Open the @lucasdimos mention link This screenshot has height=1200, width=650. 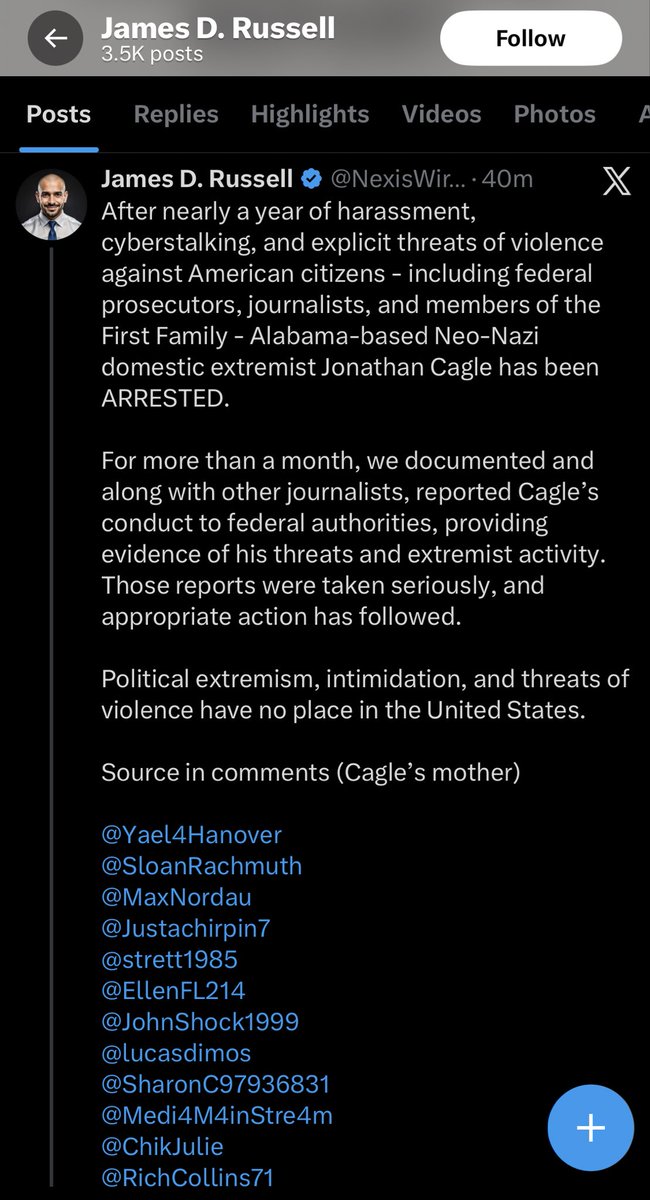tap(176, 1053)
